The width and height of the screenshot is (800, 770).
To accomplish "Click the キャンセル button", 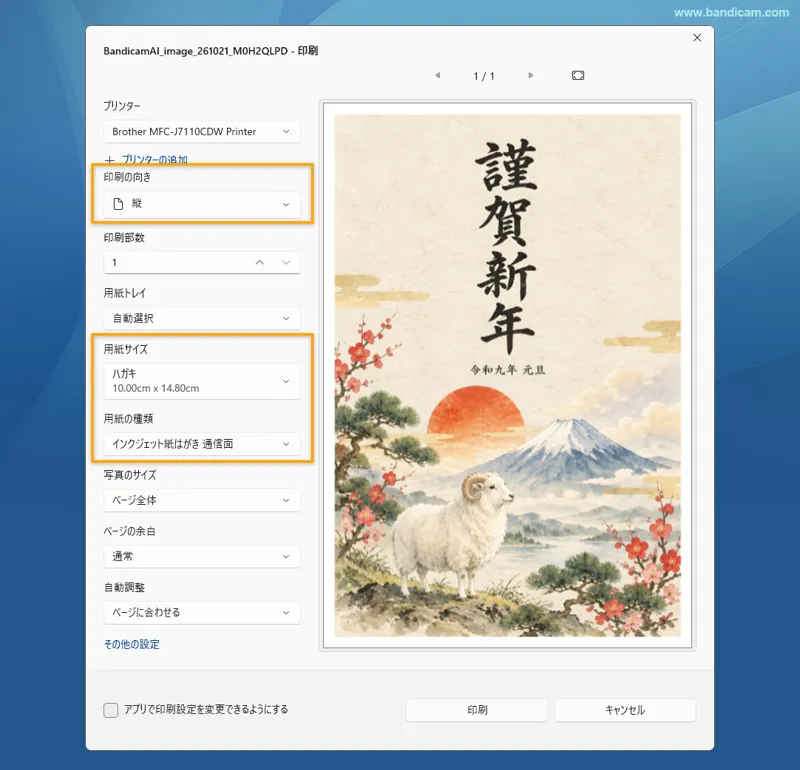I will point(625,710).
